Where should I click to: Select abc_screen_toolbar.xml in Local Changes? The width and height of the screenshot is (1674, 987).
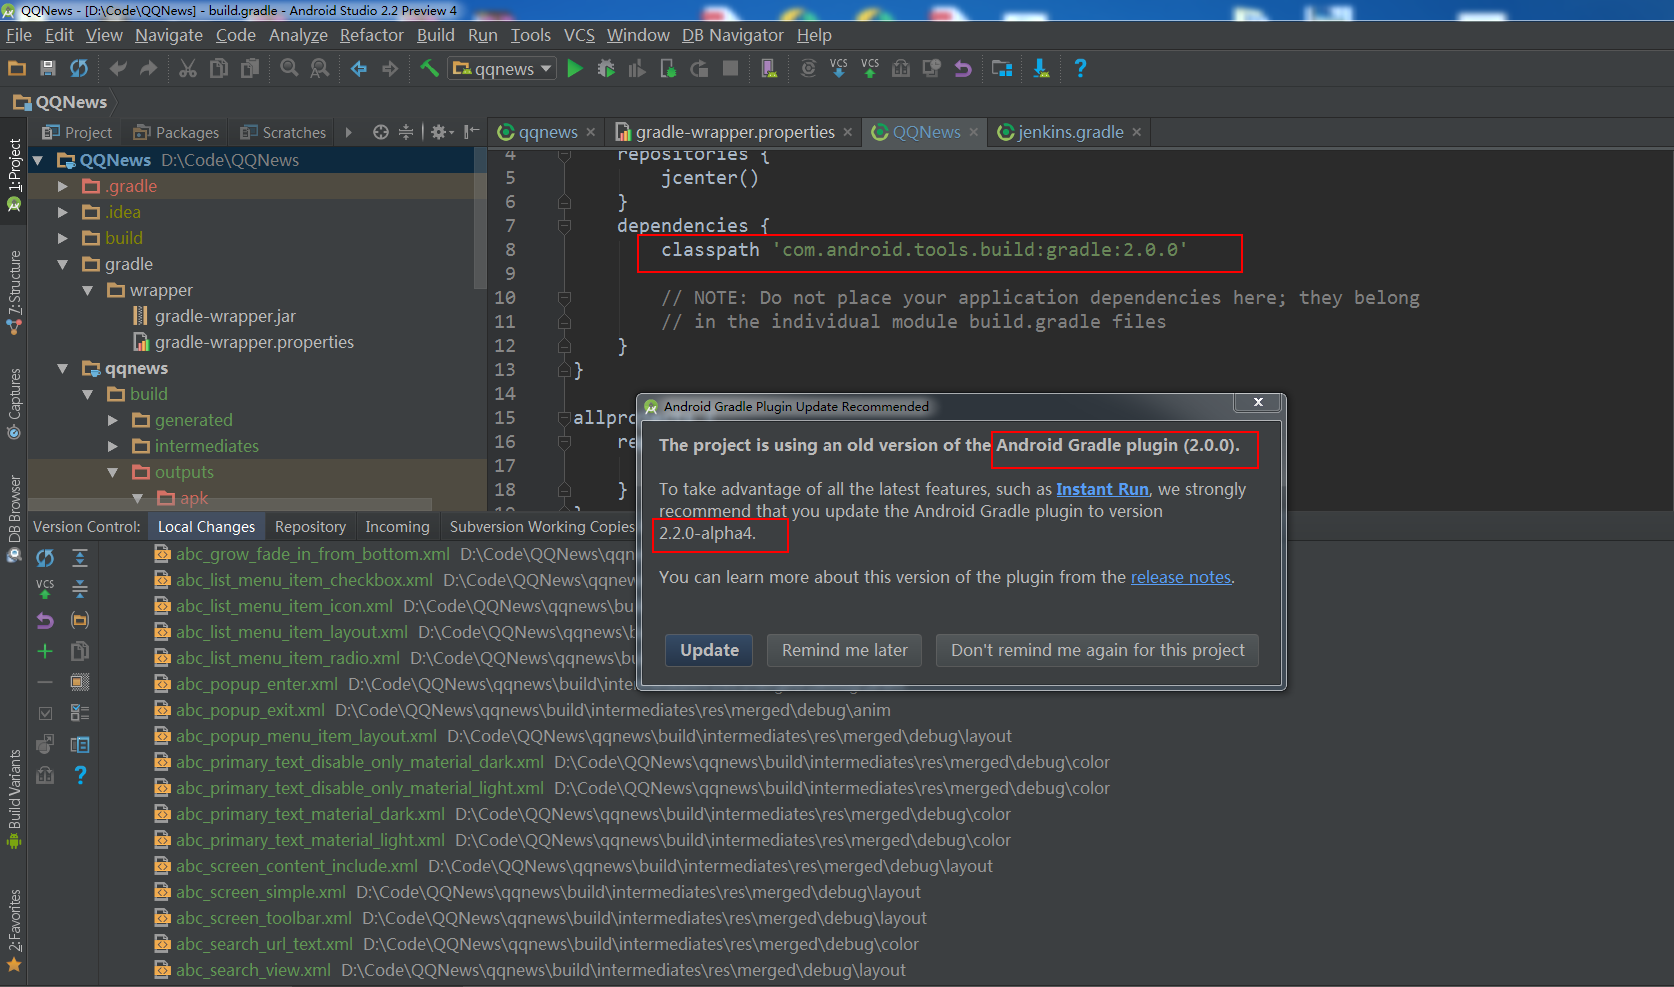coord(264,918)
